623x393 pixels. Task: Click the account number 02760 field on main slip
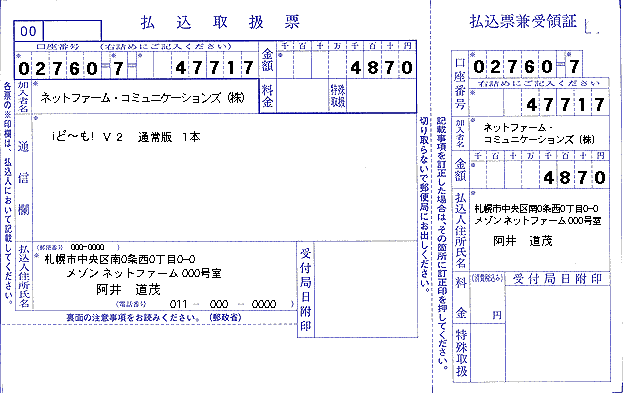click(58, 68)
